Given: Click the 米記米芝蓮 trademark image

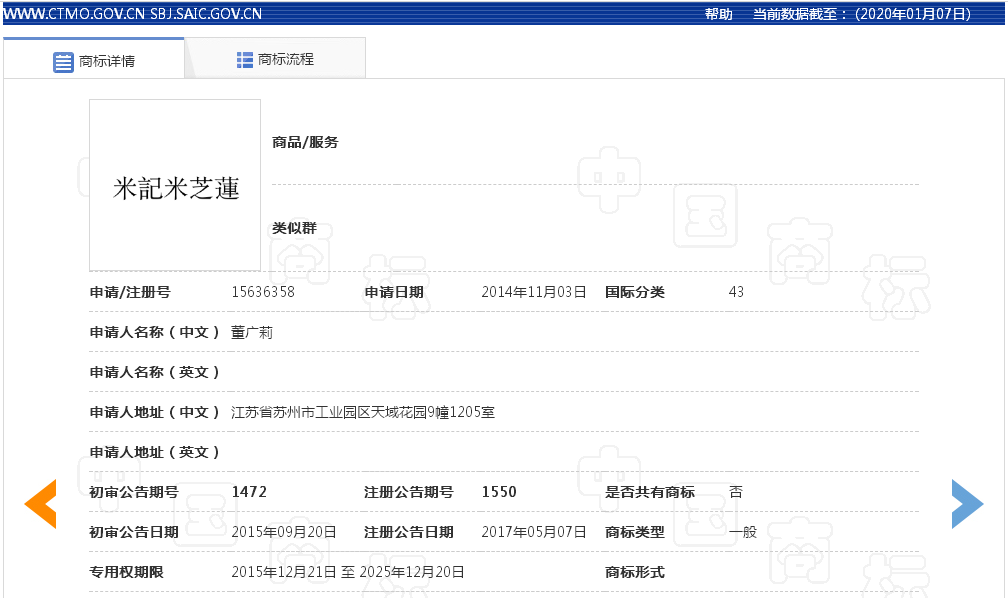Looking at the screenshot, I should pyautogui.click(x=175, y=185).
